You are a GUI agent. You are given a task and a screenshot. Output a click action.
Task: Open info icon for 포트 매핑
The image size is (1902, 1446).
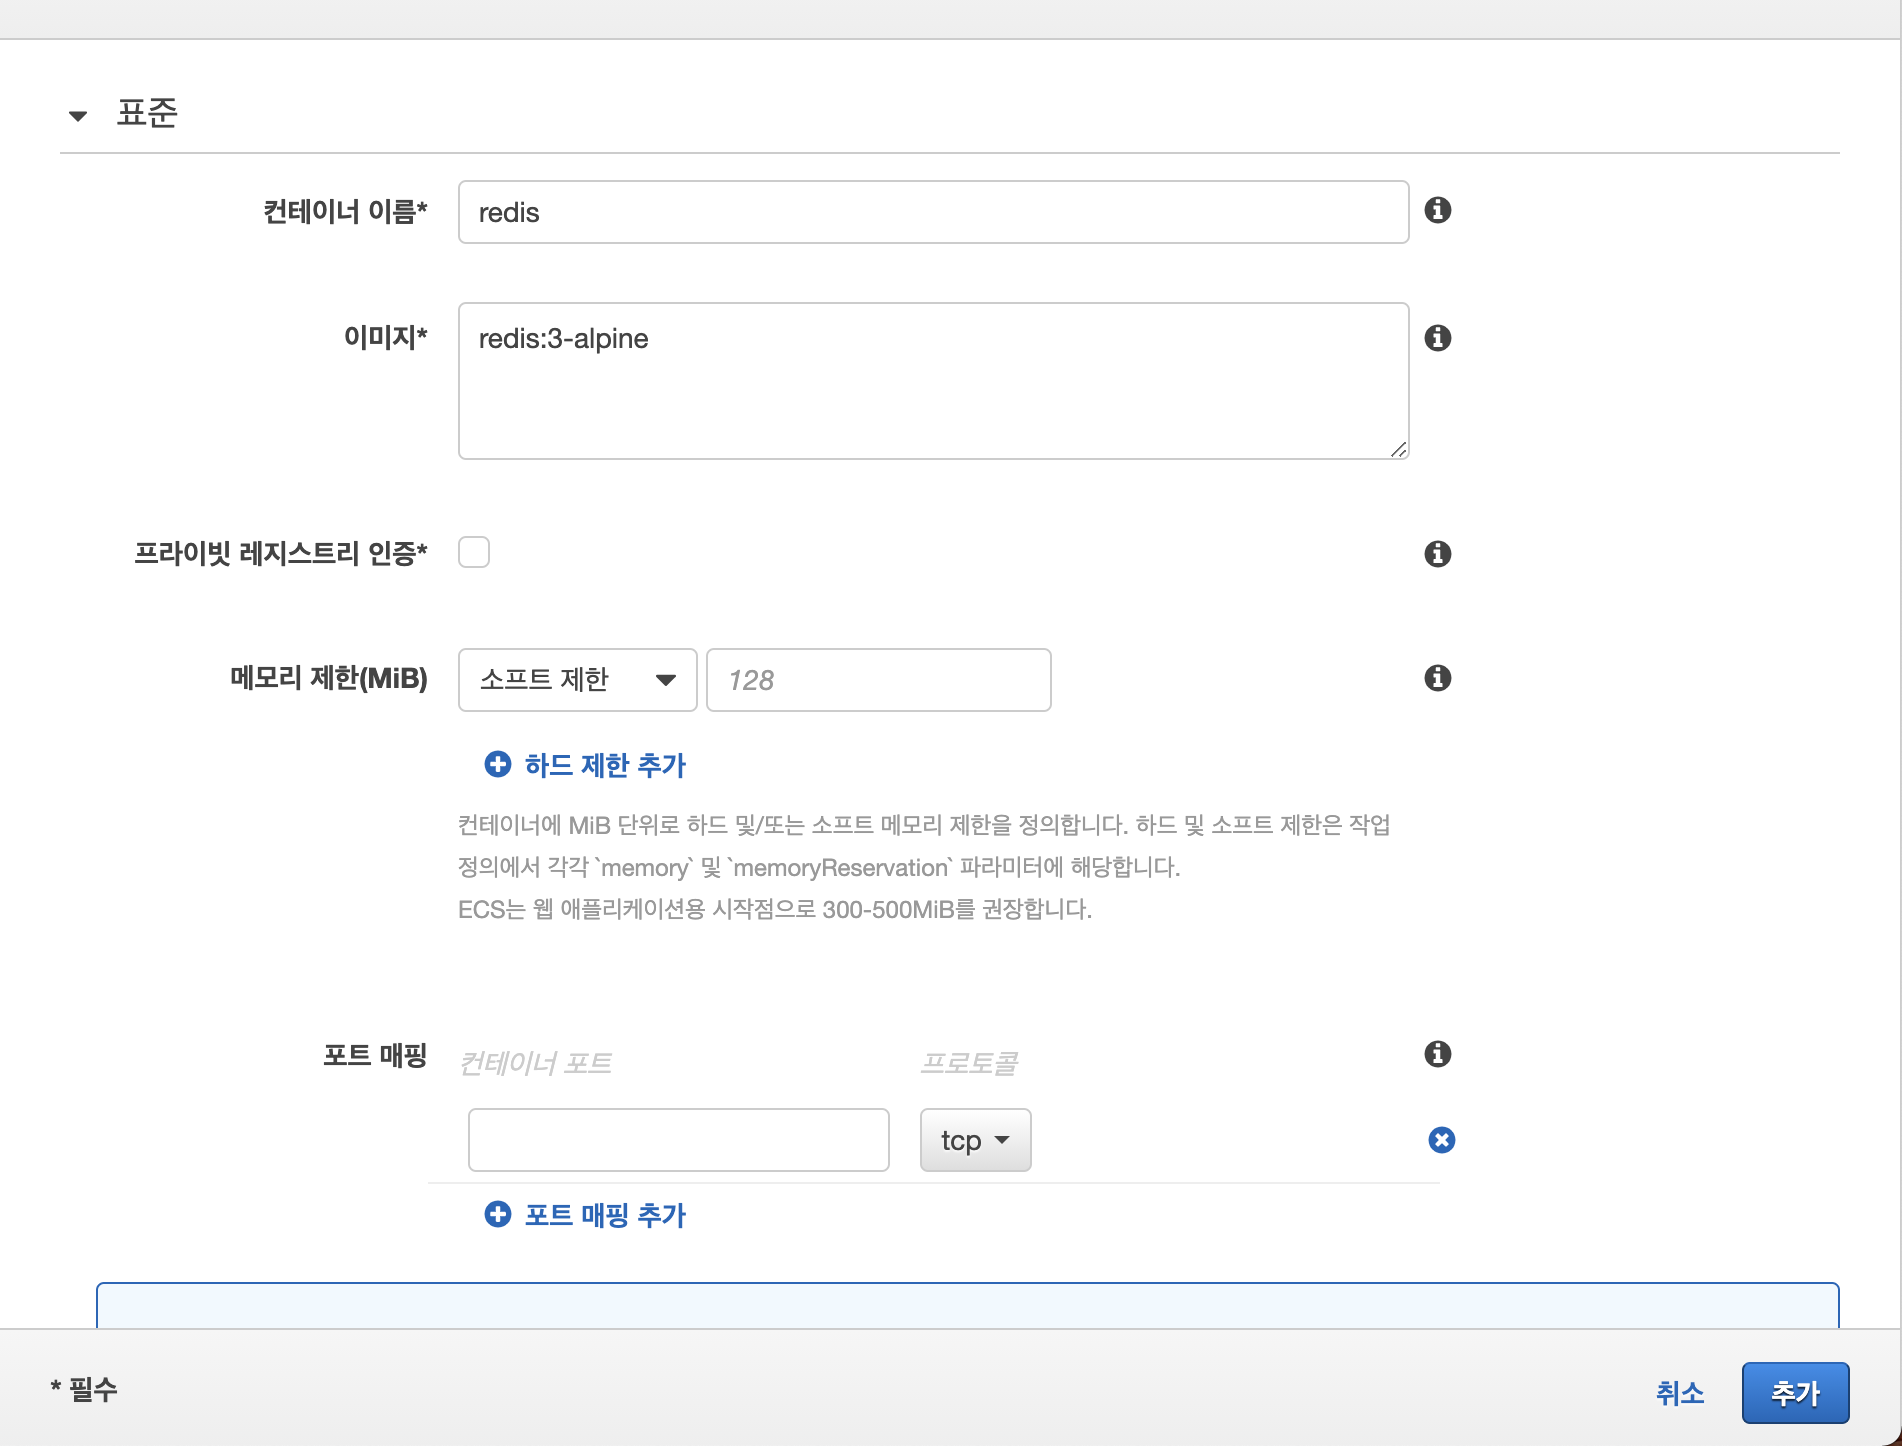[1437, 1054]
